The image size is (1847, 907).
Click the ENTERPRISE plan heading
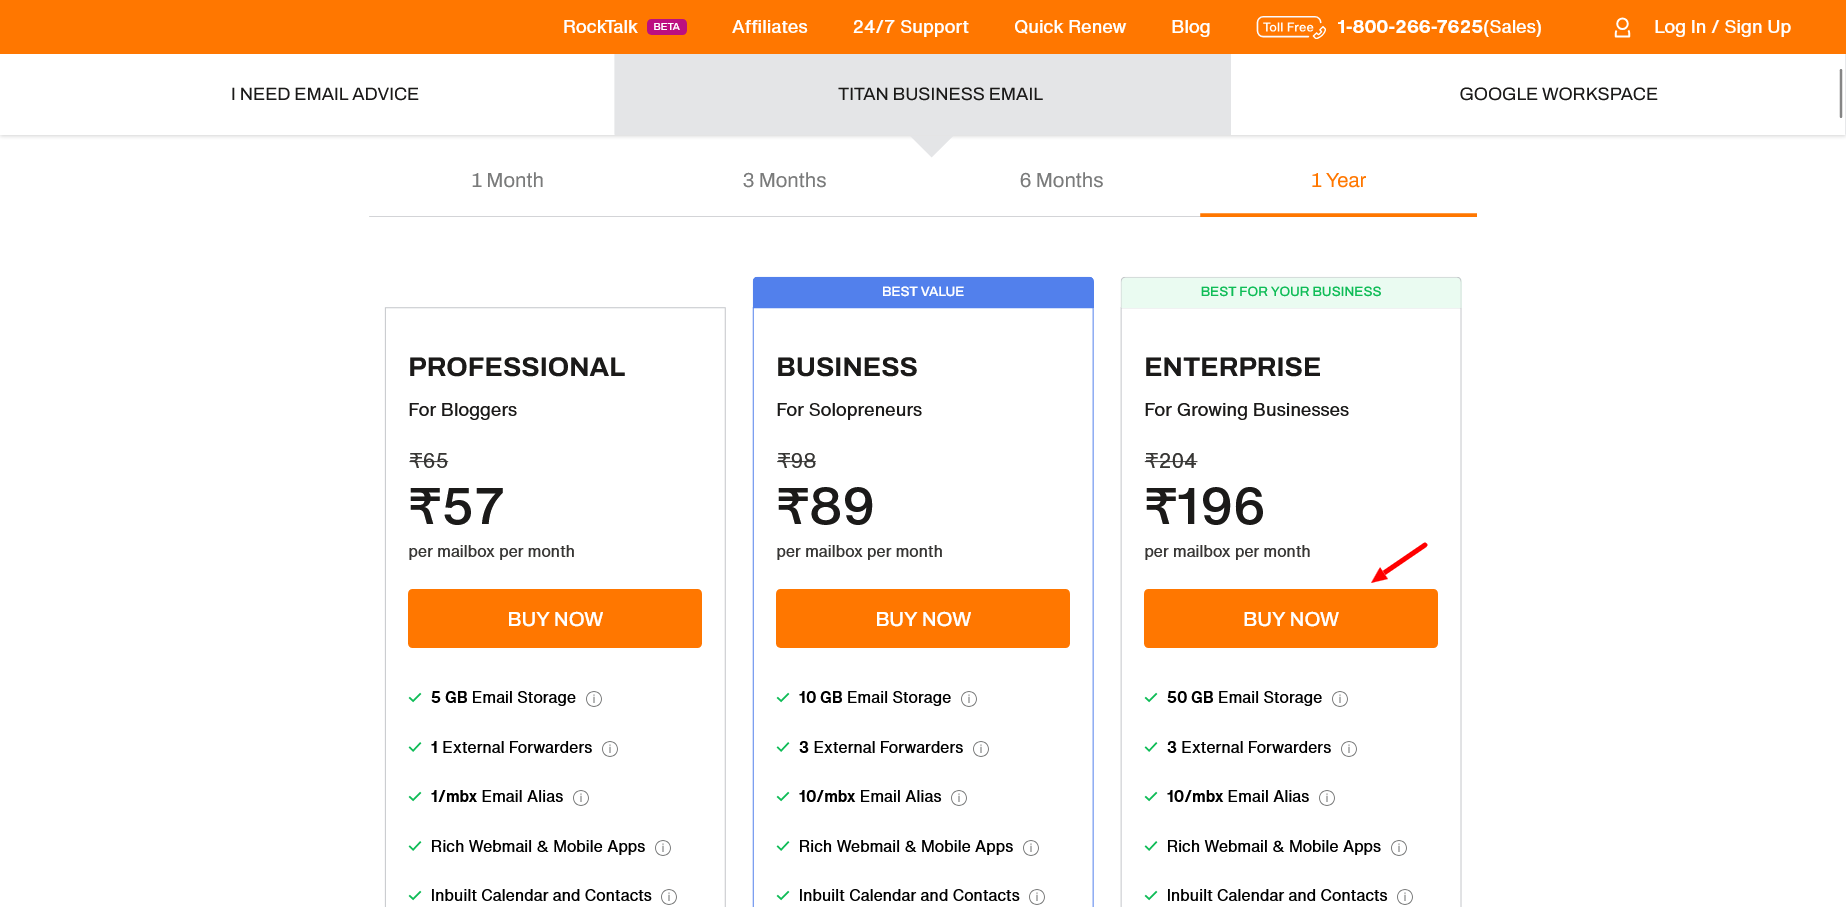point(1232,367)
